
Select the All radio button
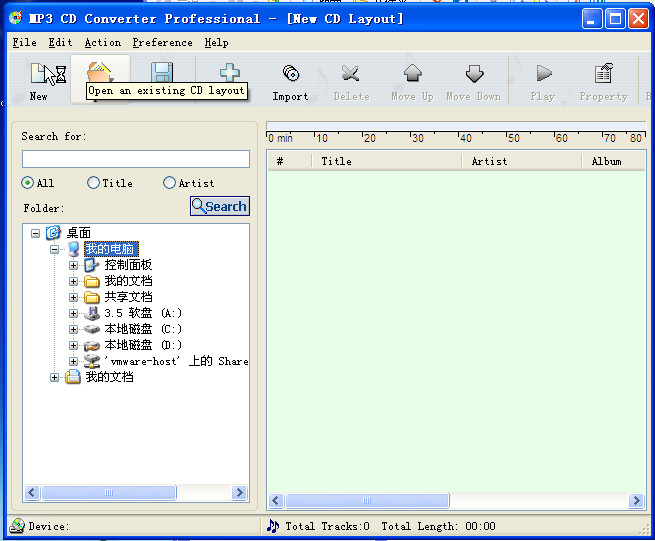pyautogui.click(x=28, y=183)
